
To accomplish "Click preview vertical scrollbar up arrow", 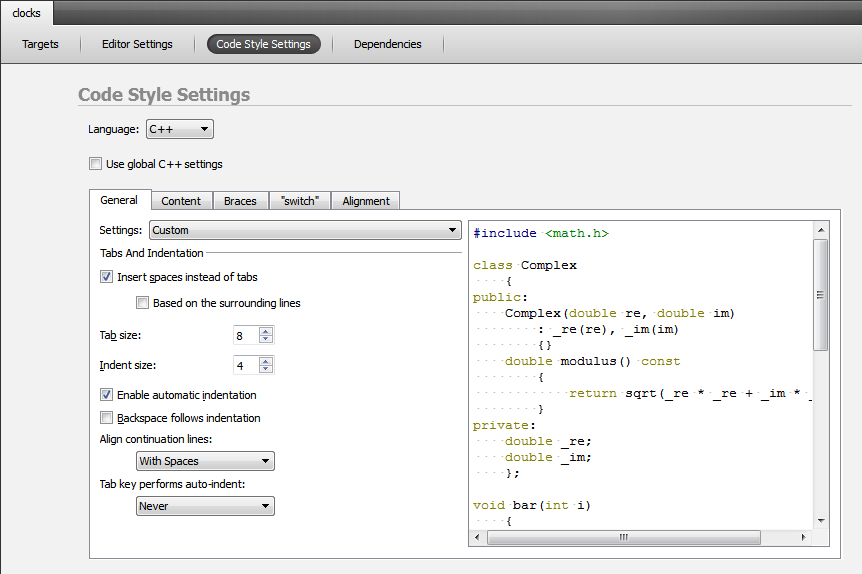I will point(821,230).
